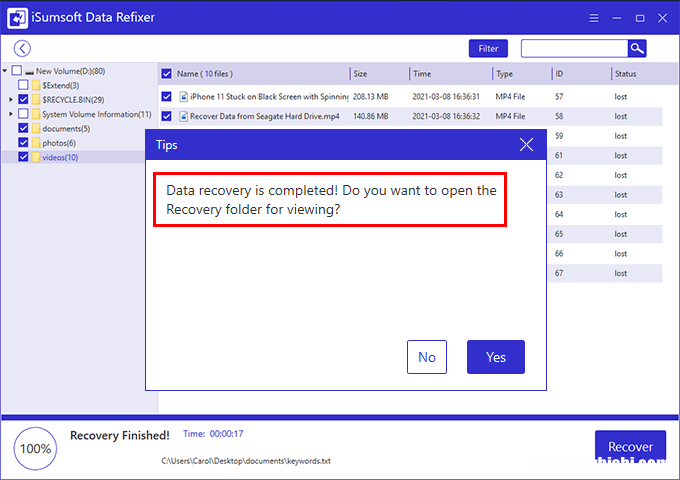Click the row with ID 63

pyautogui.click(x=605, y=195)
